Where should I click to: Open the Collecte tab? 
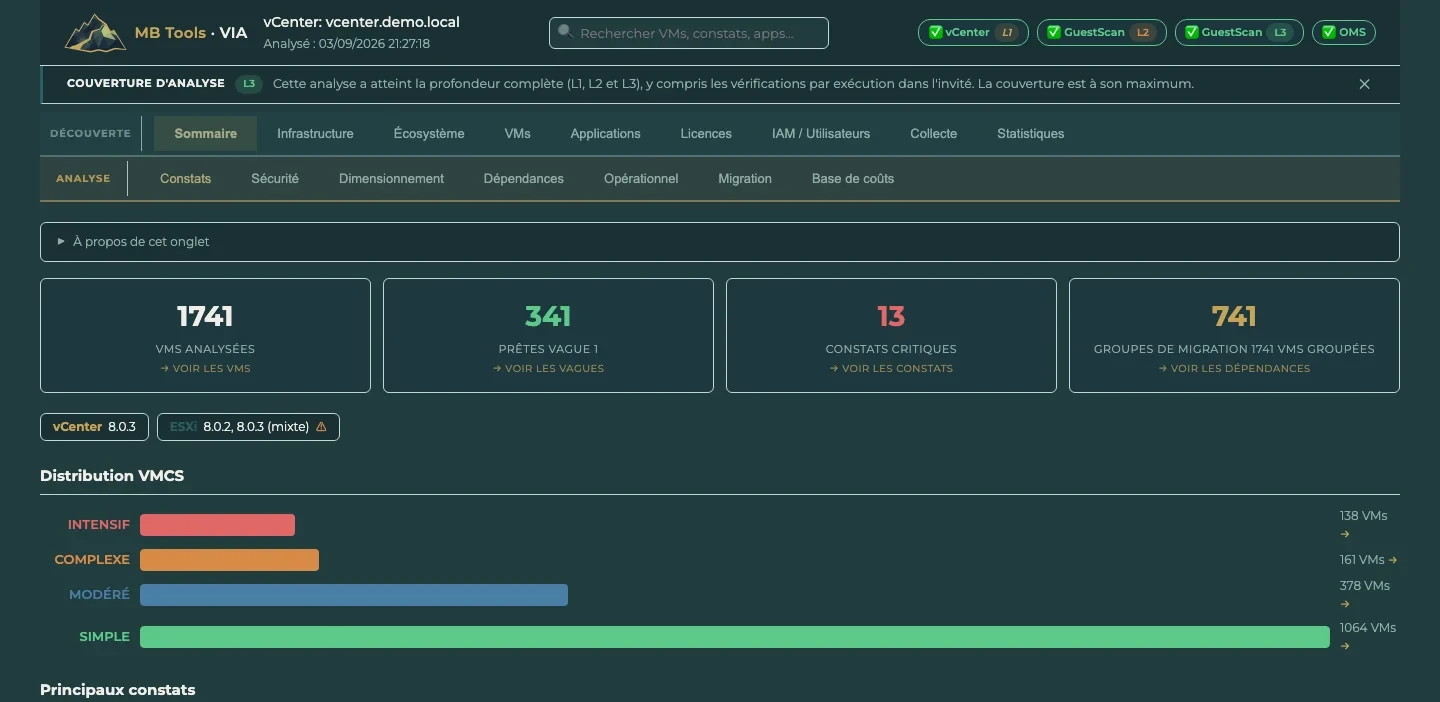pos(933,133)
